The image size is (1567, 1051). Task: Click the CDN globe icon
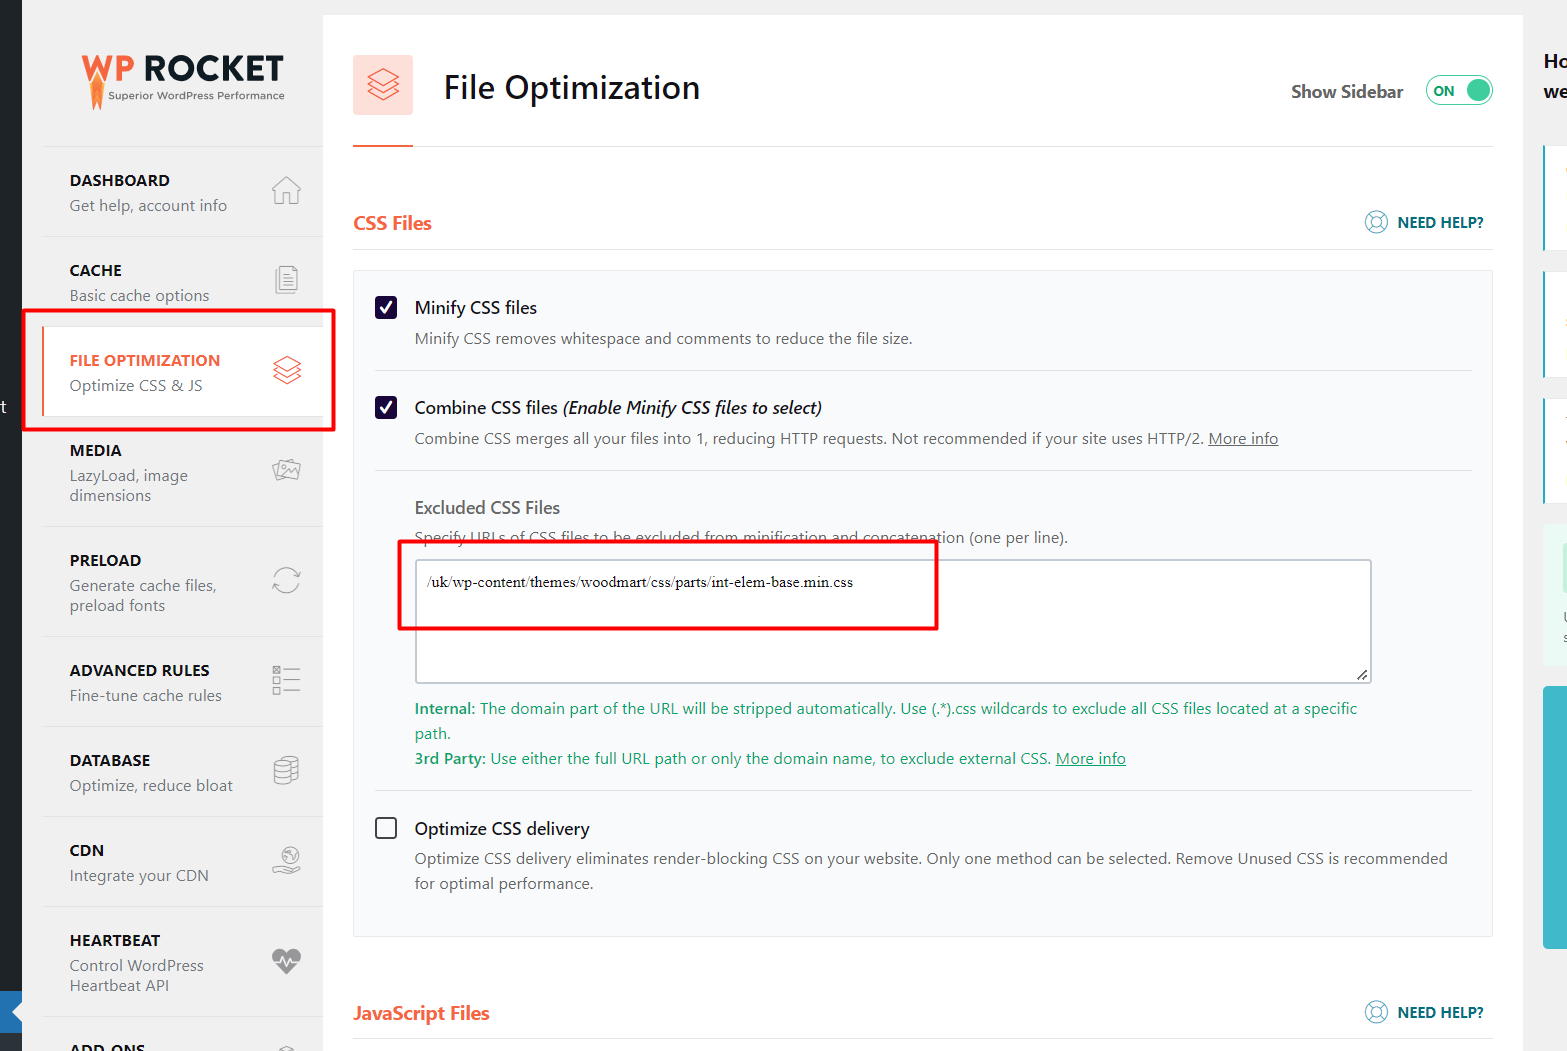pos(286,860)
